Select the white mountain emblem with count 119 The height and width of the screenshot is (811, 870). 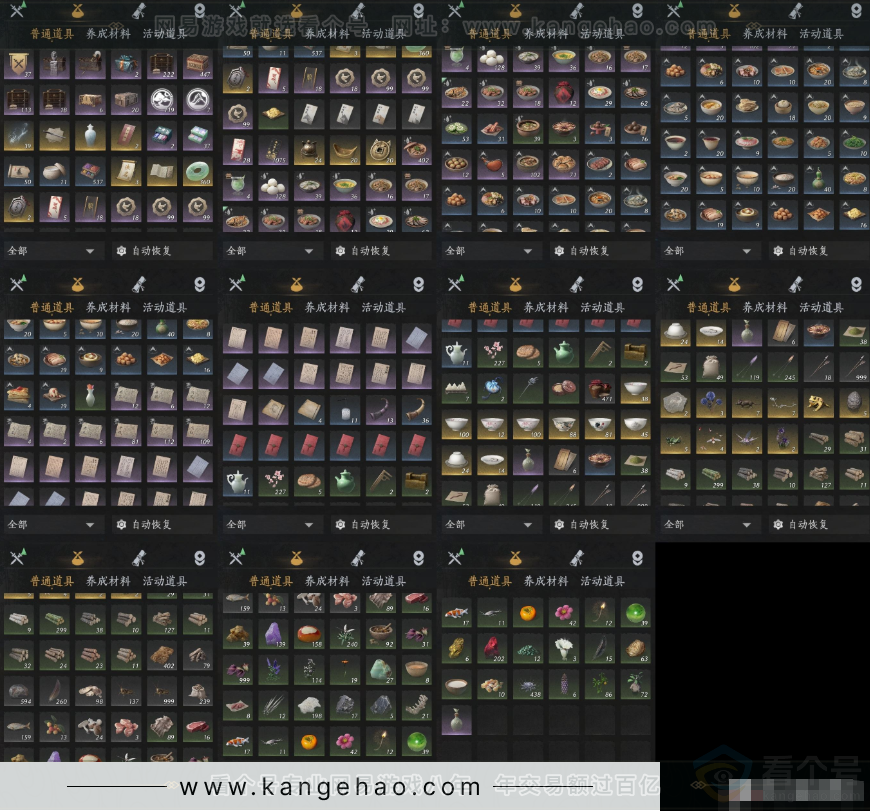click(162, 100)
